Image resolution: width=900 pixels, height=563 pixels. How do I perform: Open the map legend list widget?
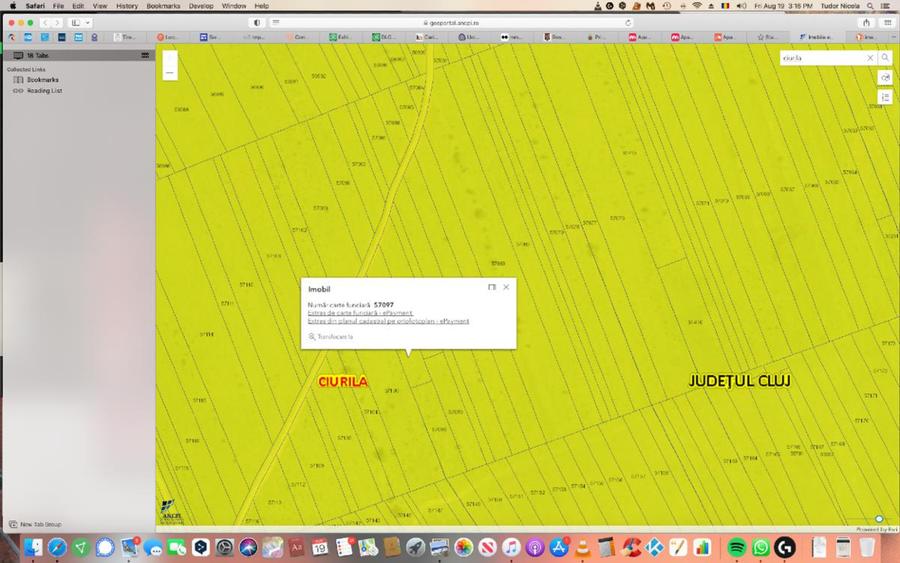tap(885, 97)
